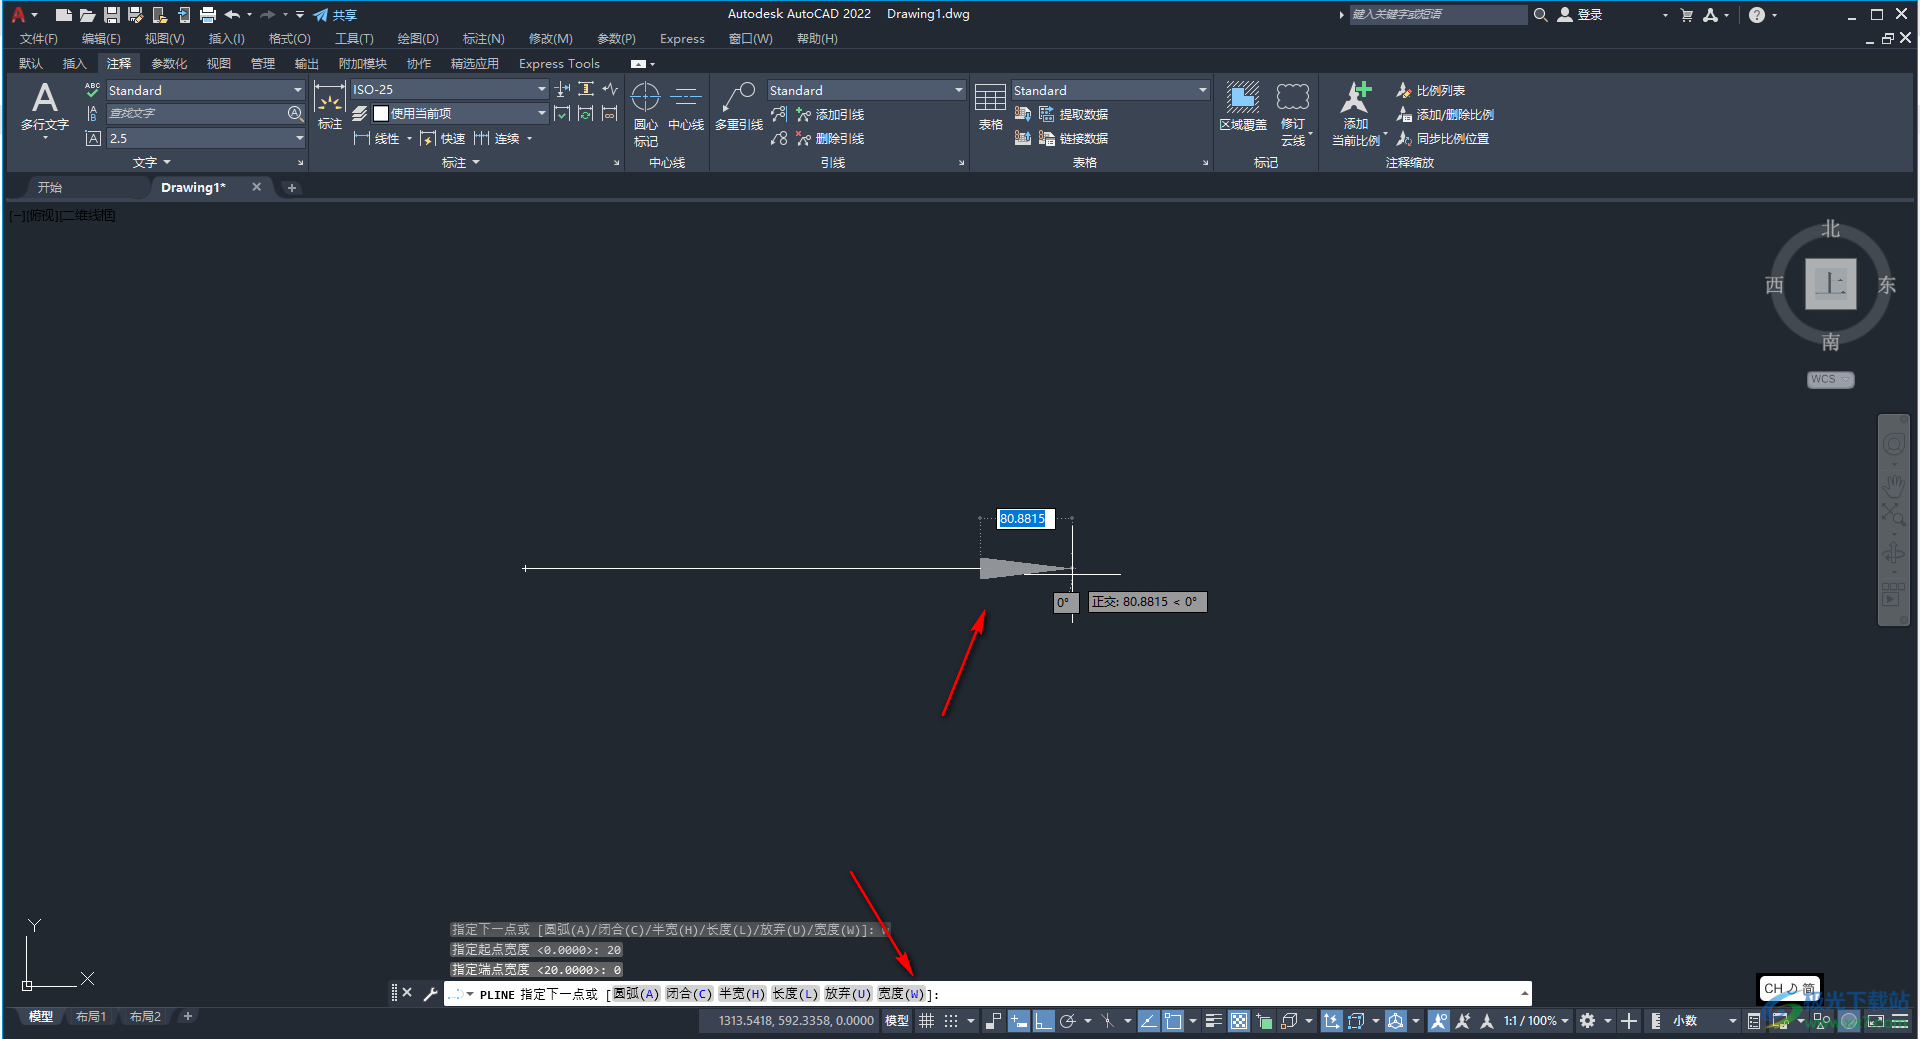The height and width of the screenshot is (1039, 1920).
Task: Click the 查找文字 find text field
Action: [x=195, y=114]
